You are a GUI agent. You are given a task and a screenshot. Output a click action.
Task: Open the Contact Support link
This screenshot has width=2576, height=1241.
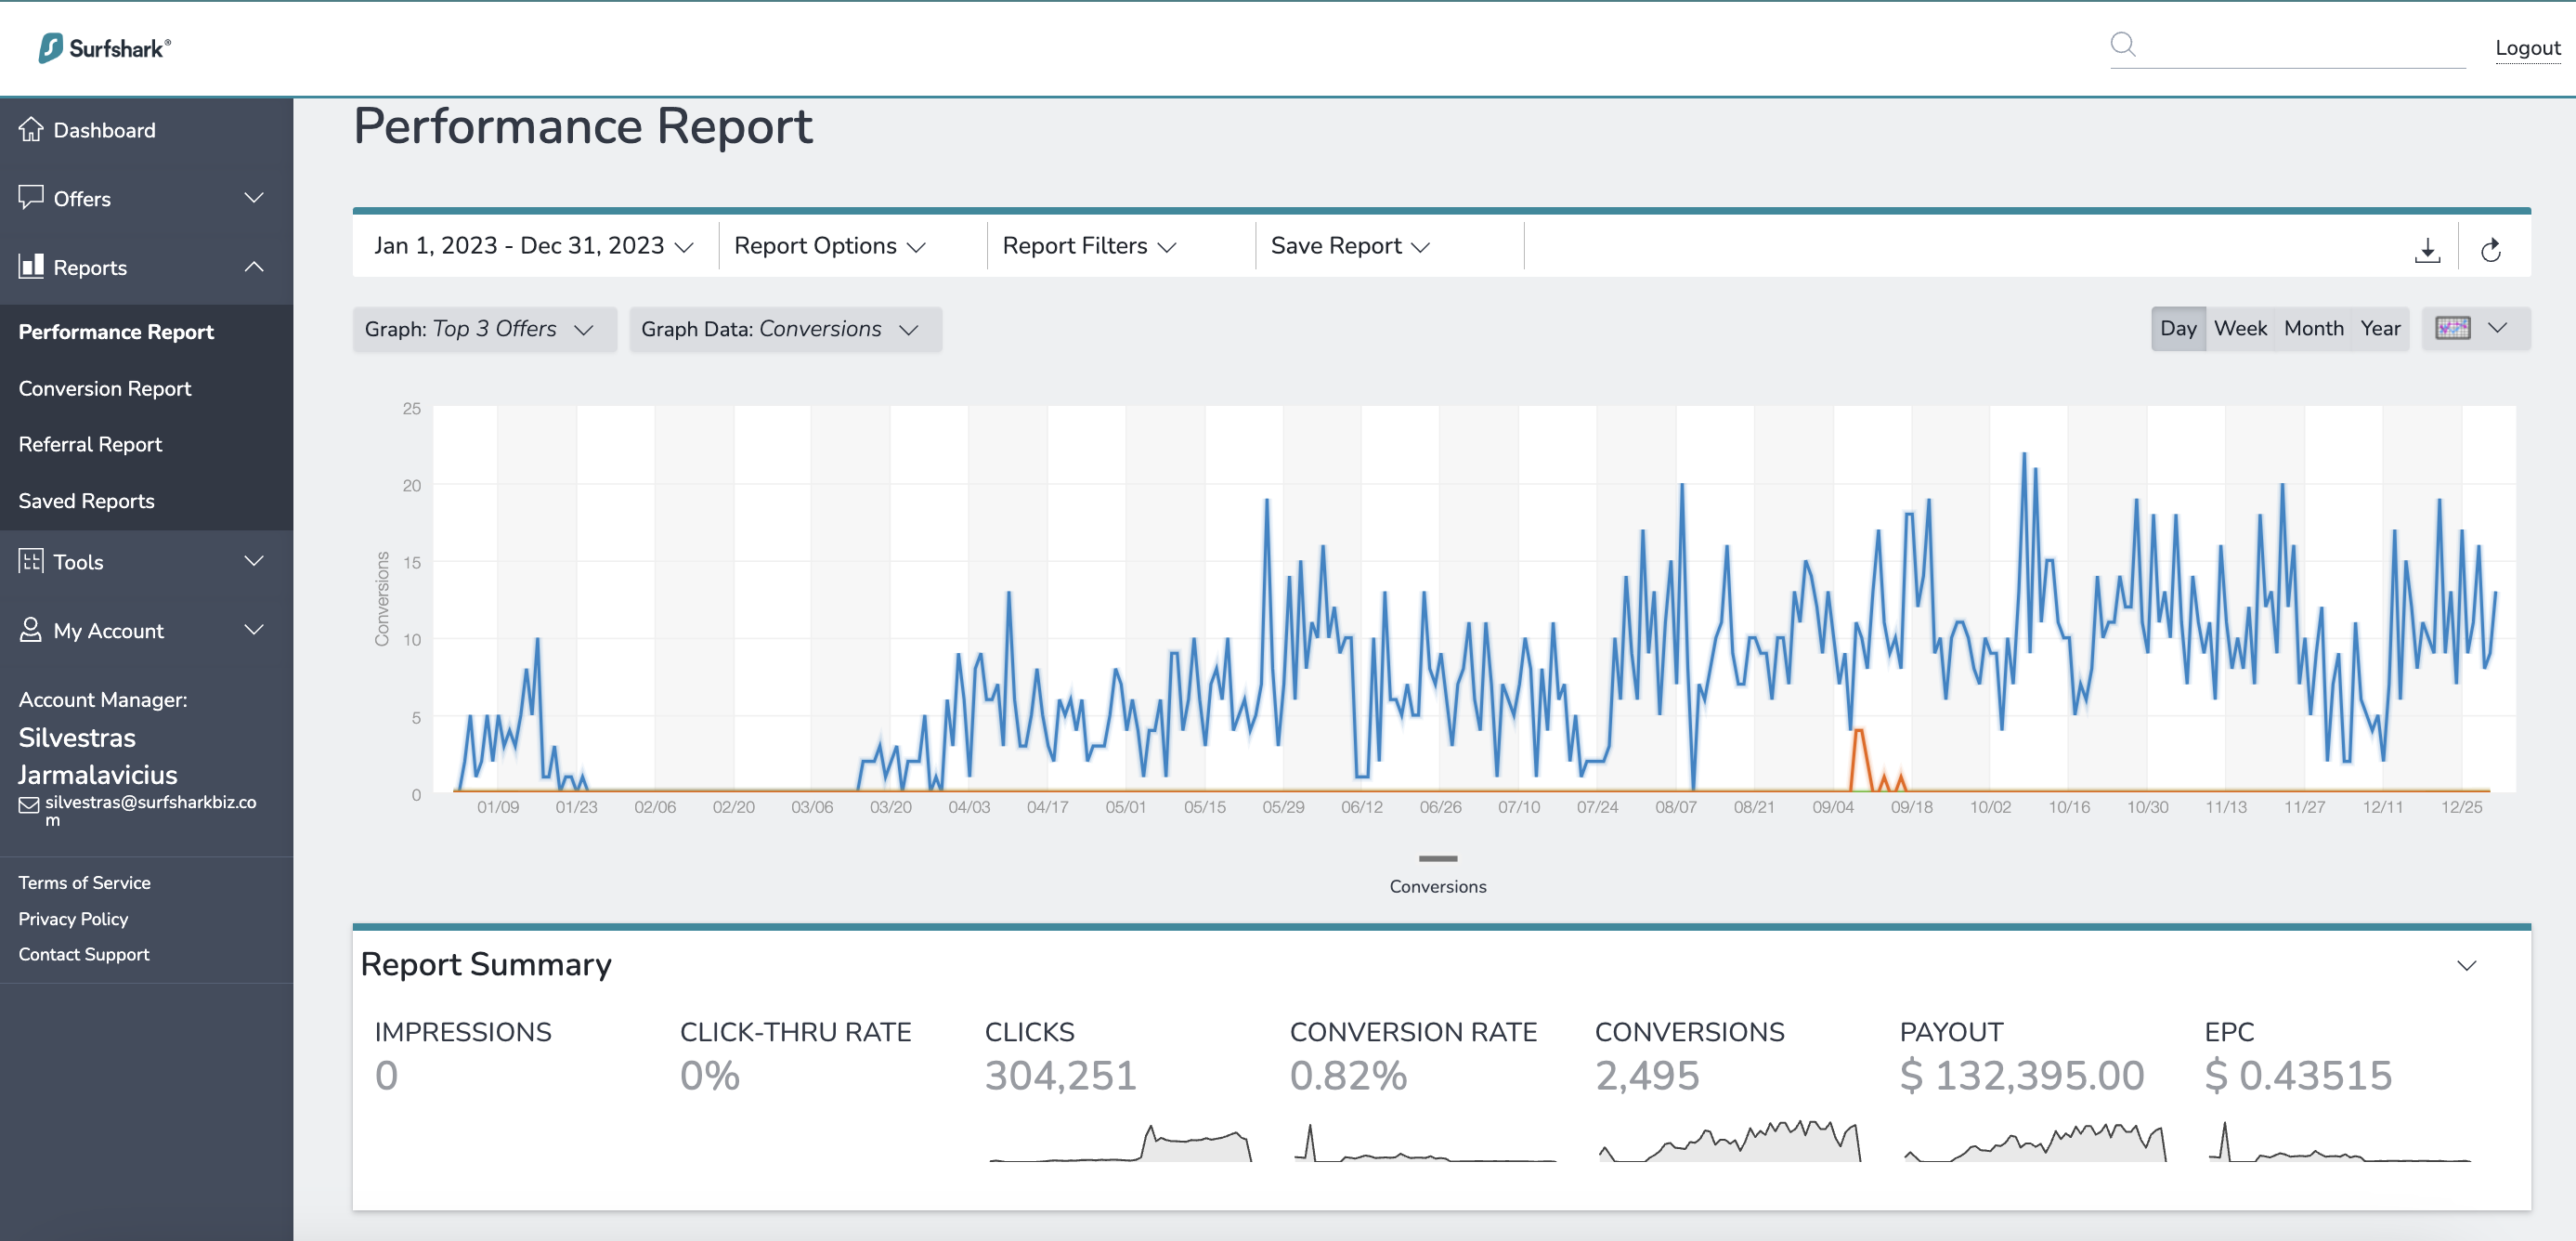(84, 954)
